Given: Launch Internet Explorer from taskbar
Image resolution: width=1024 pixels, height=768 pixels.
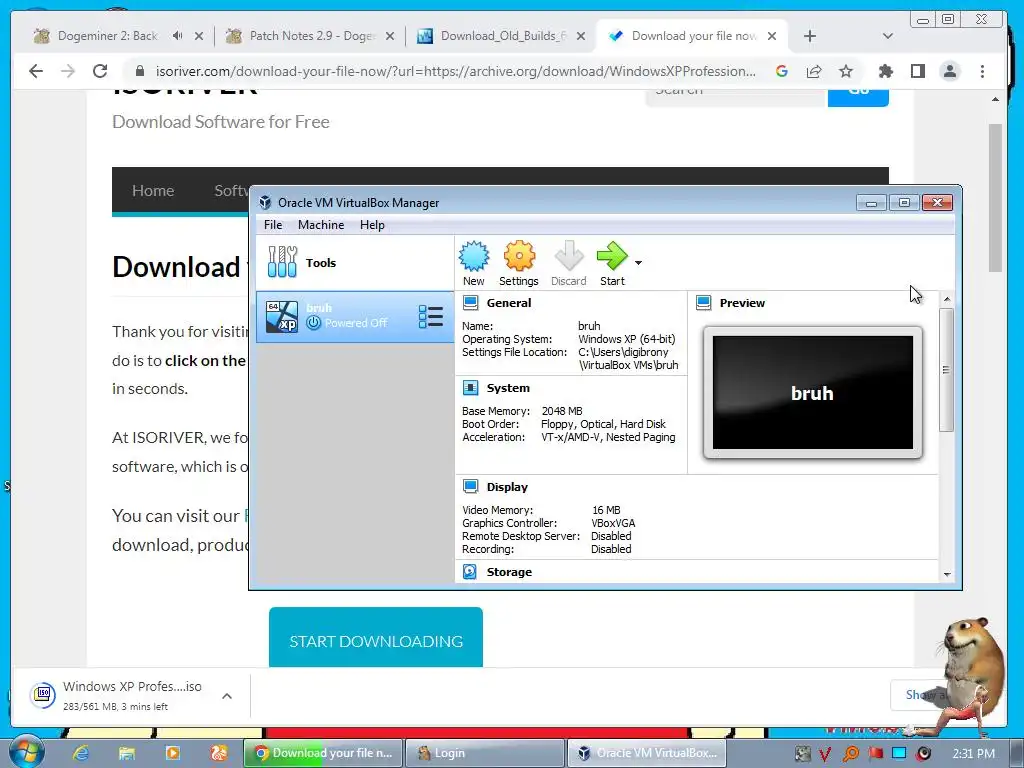Looking at the screenshot, I should [x=80, y=753].
